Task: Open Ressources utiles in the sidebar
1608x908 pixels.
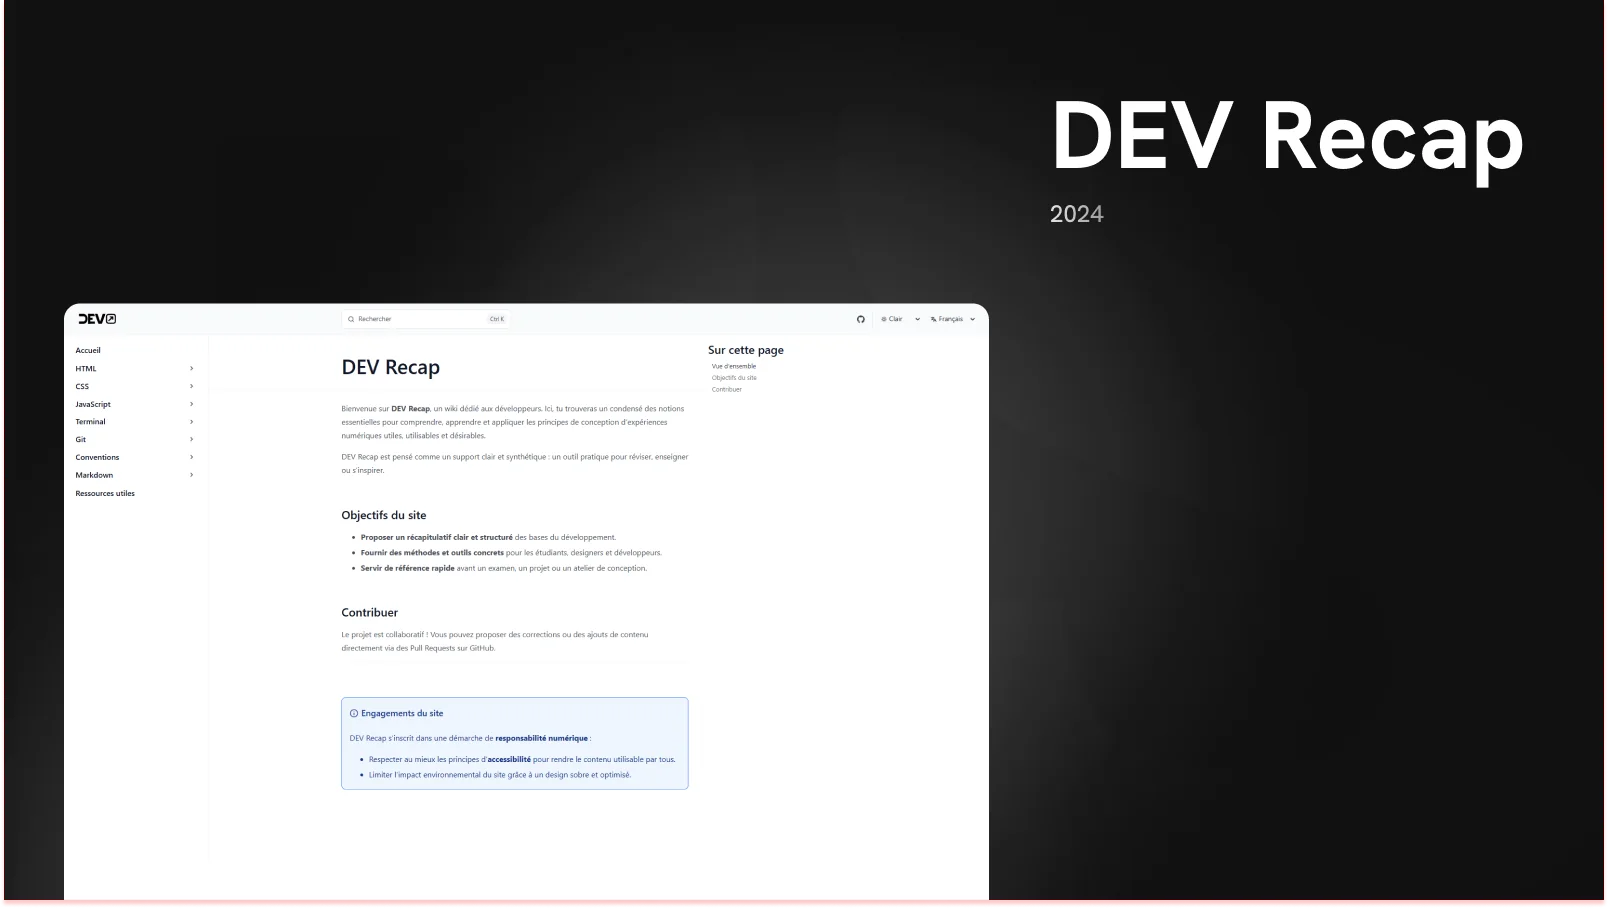Action: 105,494
